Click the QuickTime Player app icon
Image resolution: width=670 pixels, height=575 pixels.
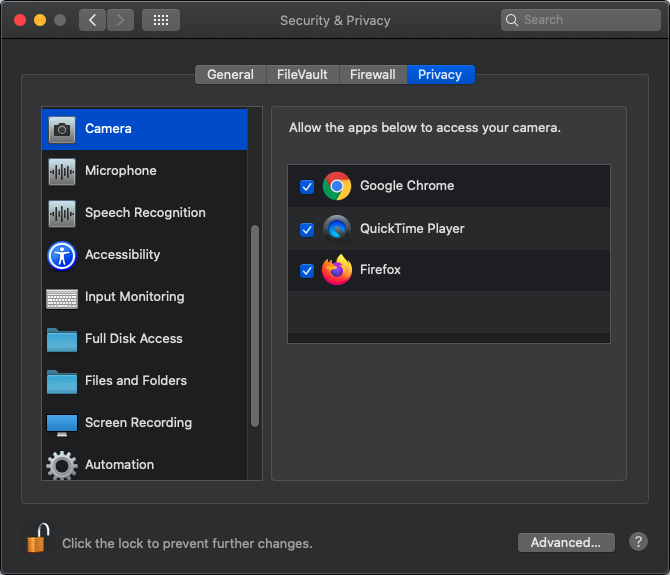click(337, 229)
